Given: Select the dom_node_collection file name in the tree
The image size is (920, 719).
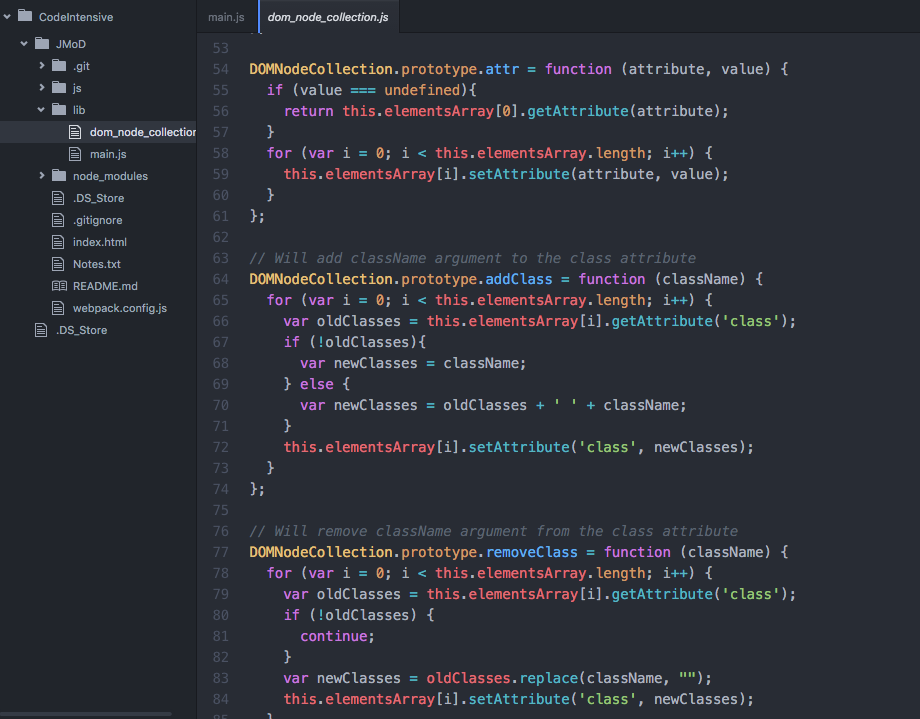Looking at the screenshot, I should pos(143,132).
